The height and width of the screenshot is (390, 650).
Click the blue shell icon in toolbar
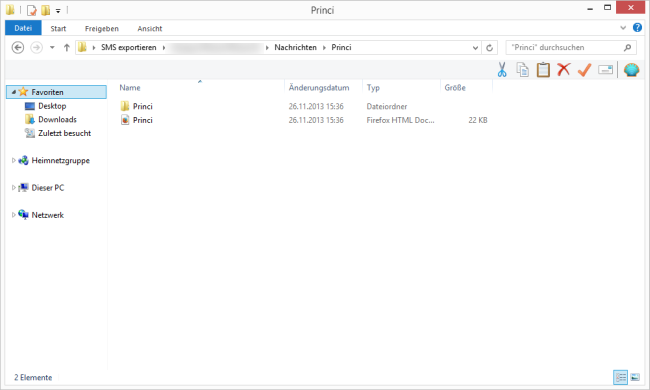click(631, 70)
